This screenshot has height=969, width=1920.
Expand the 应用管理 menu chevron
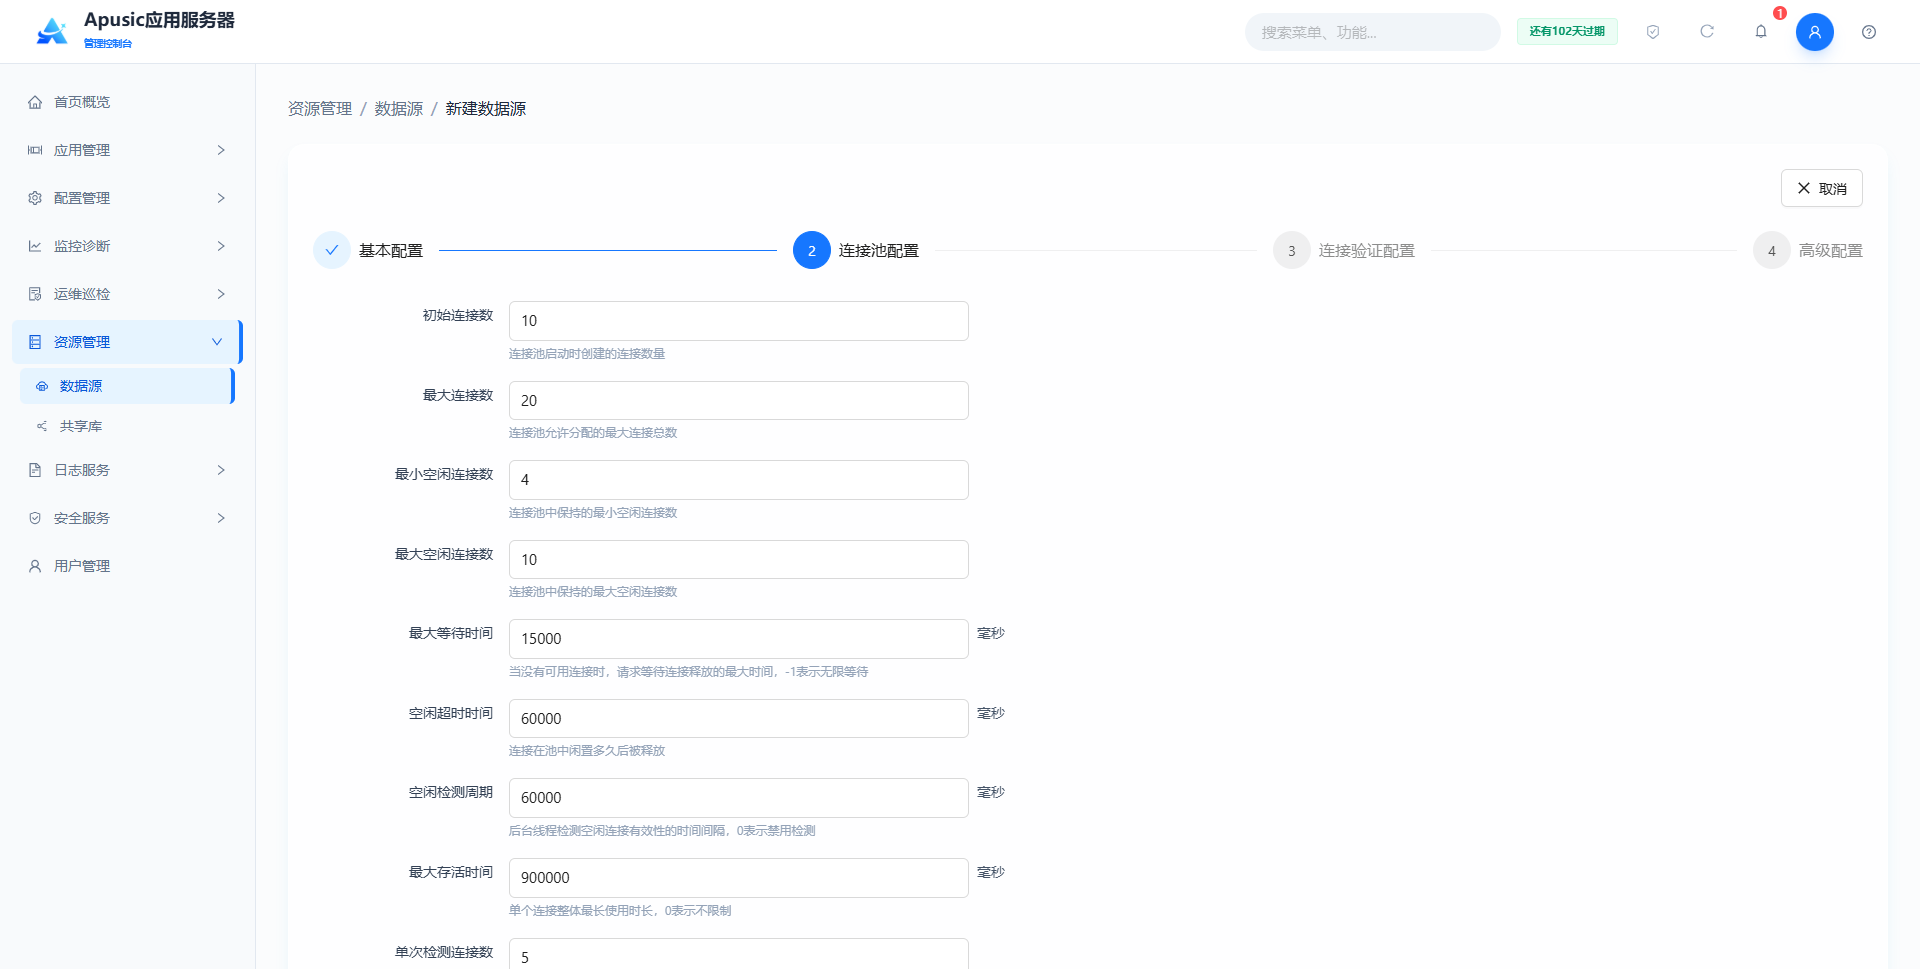pyautogui.click(x=221, y=150)
